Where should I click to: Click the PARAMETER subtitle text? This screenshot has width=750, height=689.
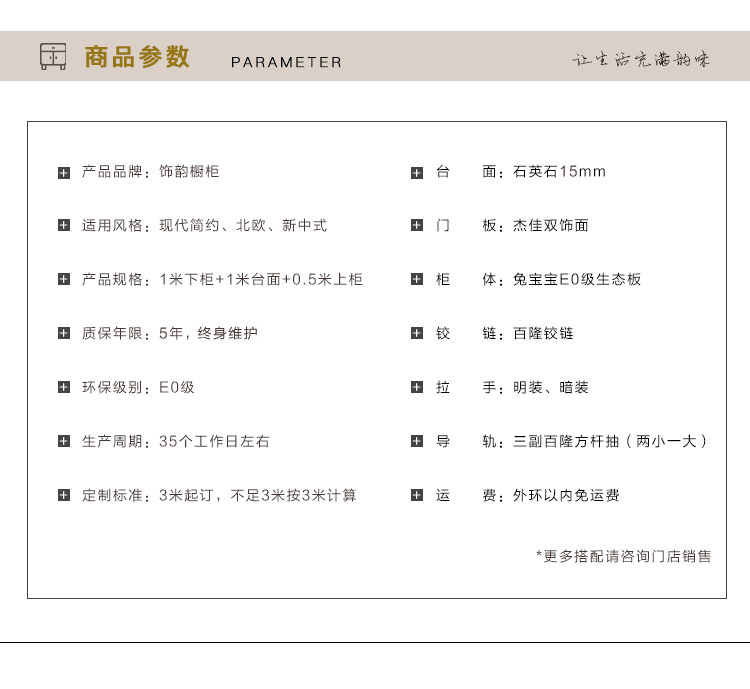click(287, 62)
